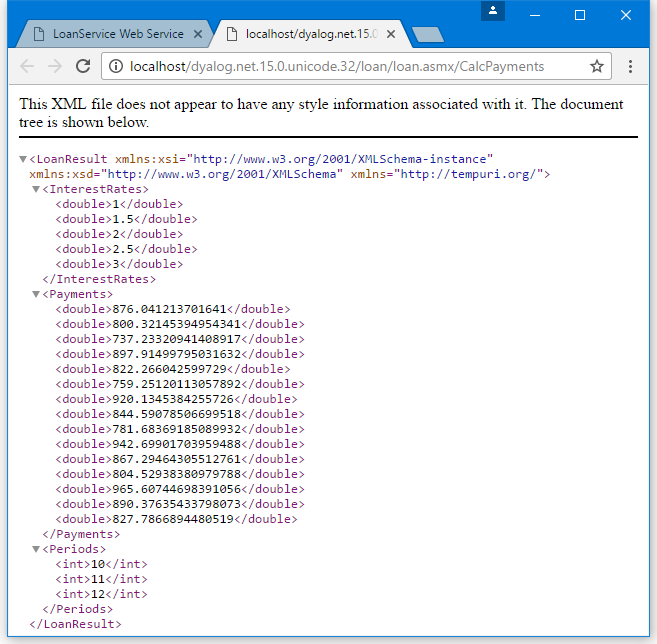657x644 pixels.
Task: Open the Chrome user profile icon
Action: pyautogui.click(x=494, y=12)
